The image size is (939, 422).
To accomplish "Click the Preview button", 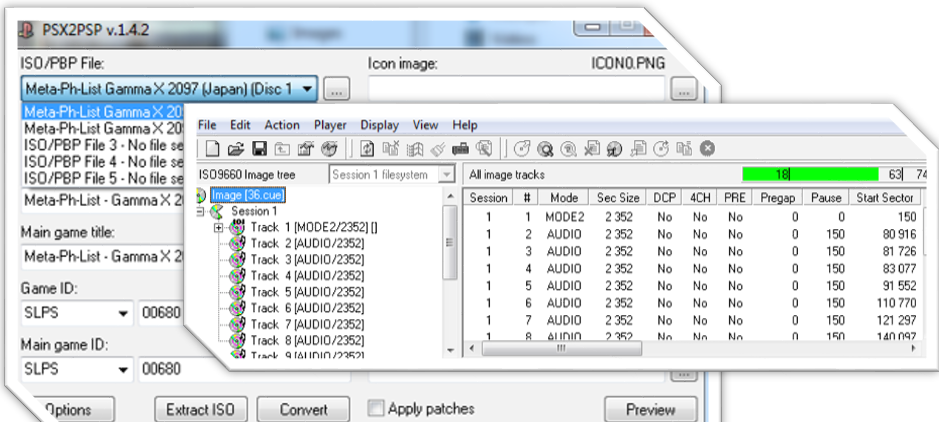I will pos(651,410).
